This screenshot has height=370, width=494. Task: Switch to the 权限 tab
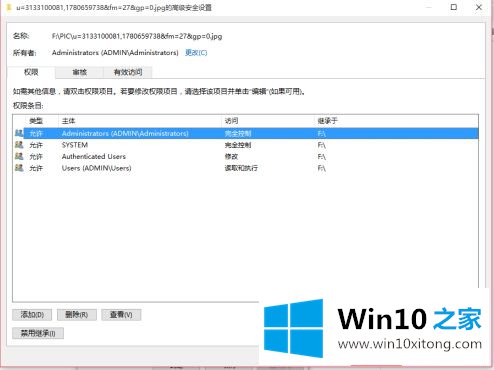pyautogui.click(x=31, y=72)
